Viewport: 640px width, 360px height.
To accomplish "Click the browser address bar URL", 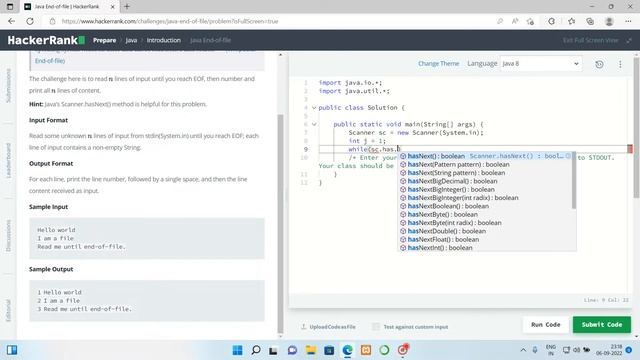I will click(x=170, y=21).
